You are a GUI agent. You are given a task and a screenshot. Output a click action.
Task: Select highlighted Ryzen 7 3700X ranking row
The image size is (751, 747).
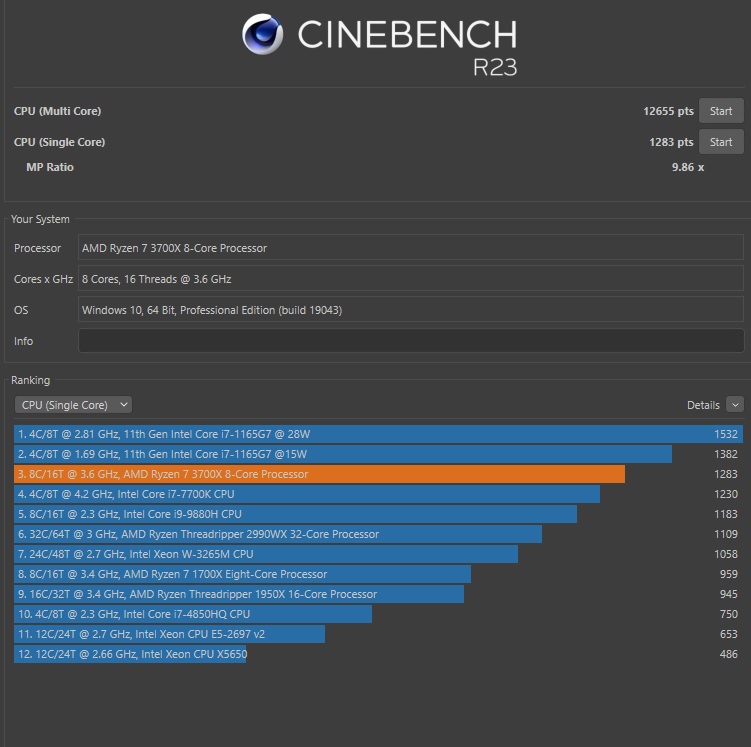click(378, 474)
